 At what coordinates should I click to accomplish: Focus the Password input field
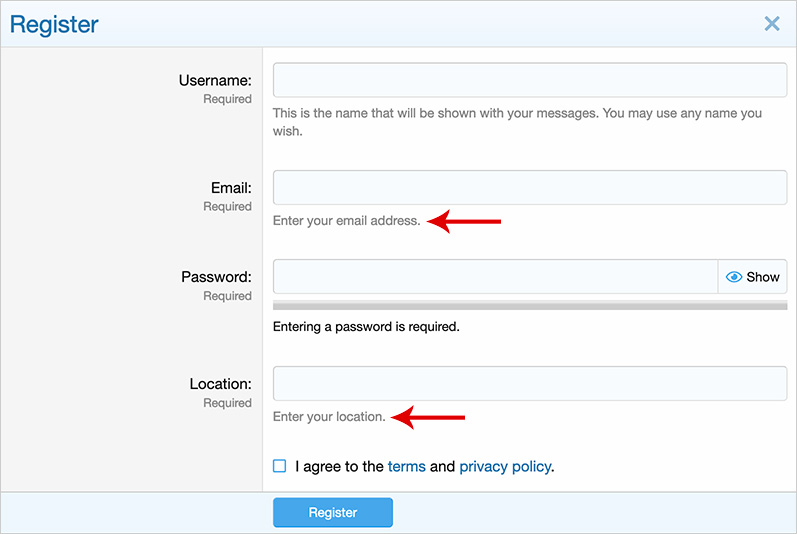tap(495, 277)
